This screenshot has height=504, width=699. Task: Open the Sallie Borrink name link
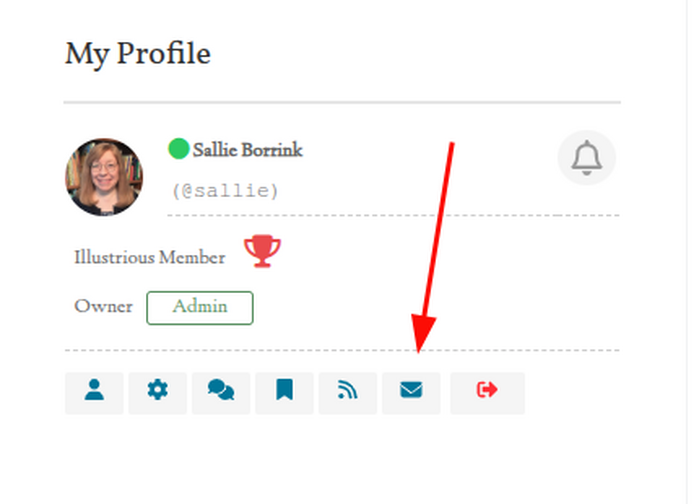coord(247,151)
